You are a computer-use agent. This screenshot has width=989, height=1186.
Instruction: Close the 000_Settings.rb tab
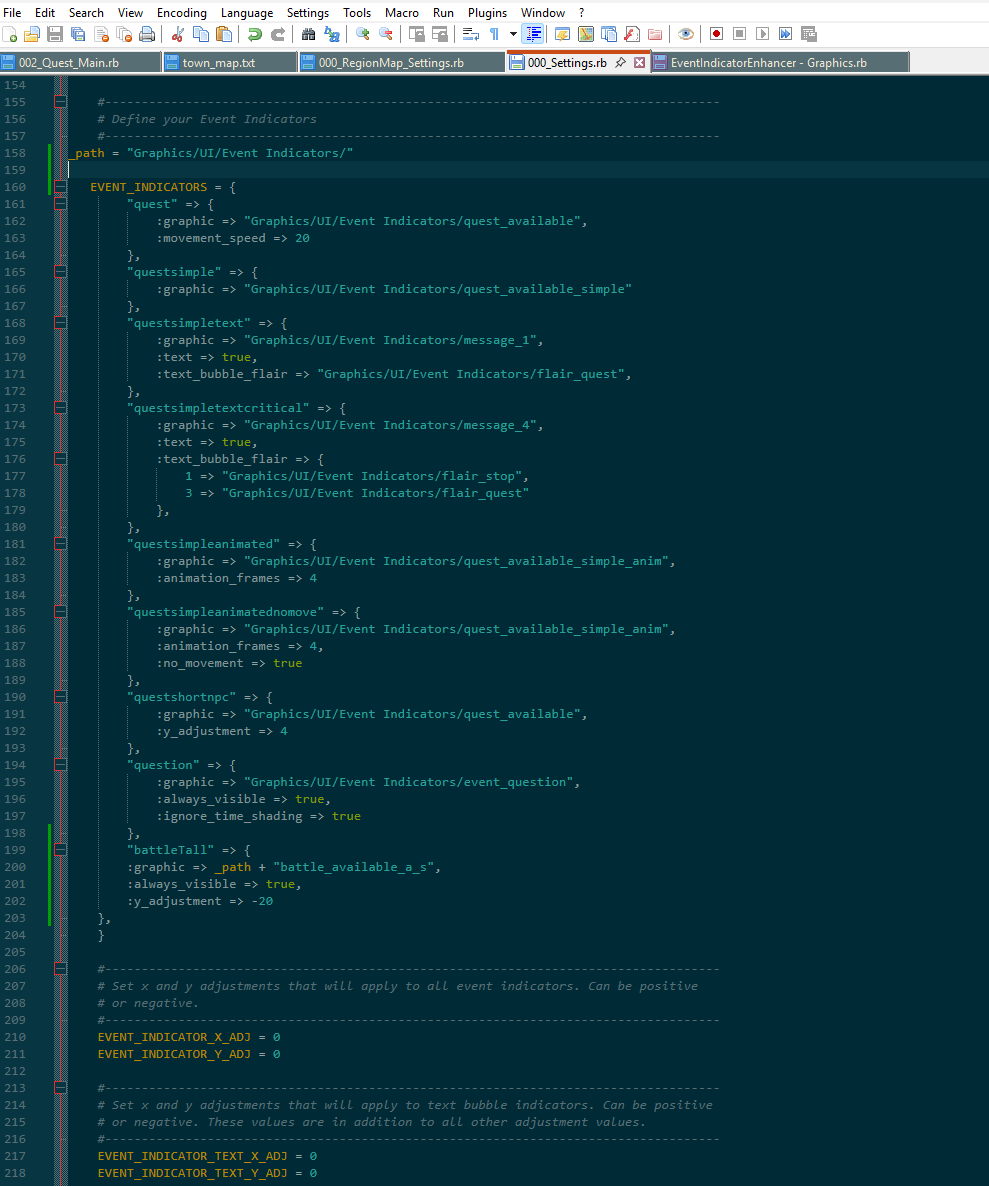coord(640,62)
